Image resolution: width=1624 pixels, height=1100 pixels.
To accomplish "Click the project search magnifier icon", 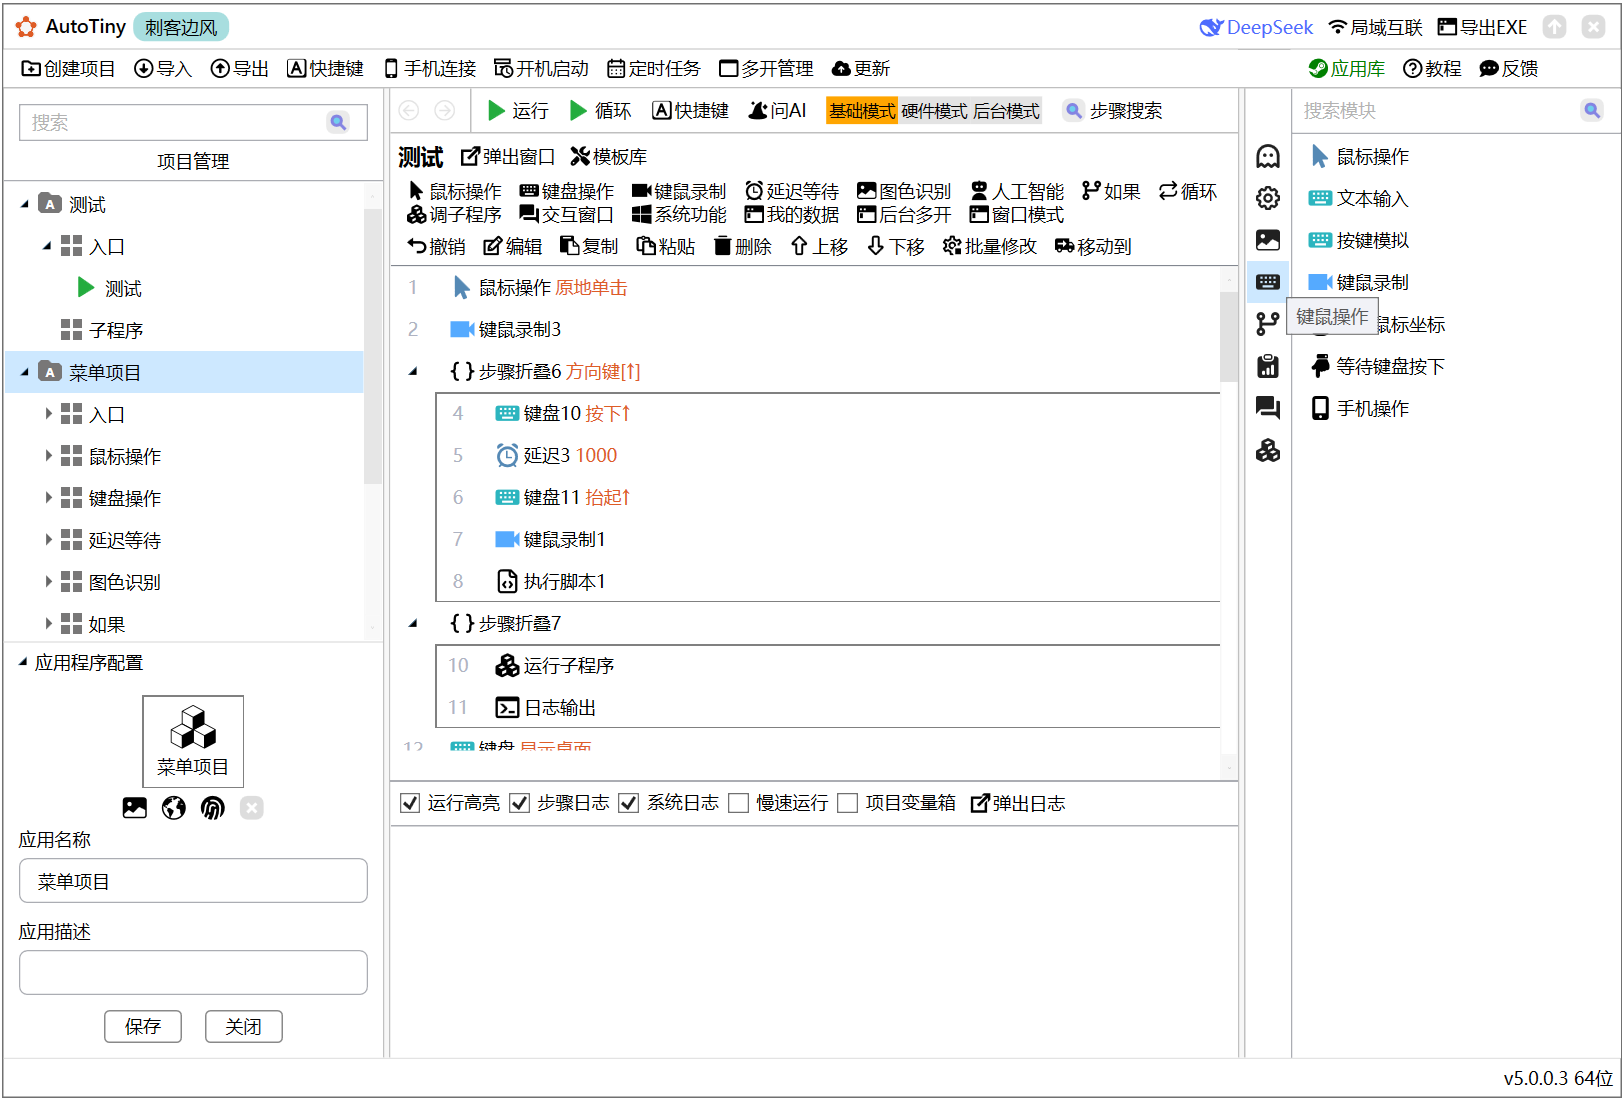I will coord(338,122).
